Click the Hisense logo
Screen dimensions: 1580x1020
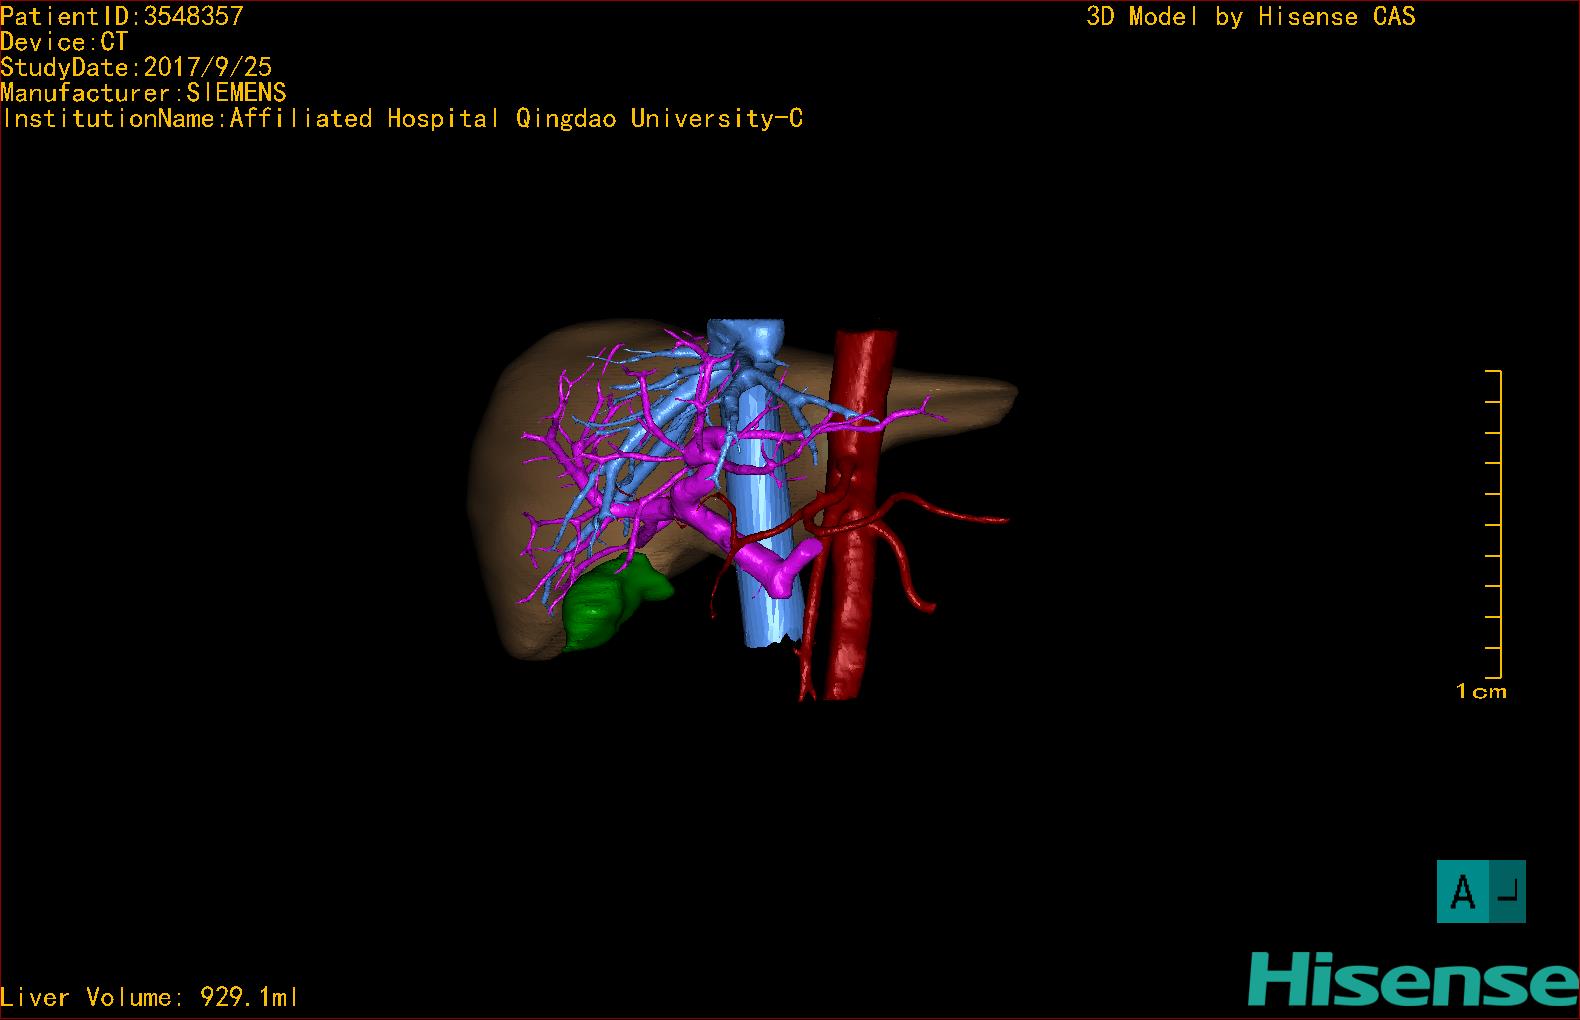click(1413, 979)
